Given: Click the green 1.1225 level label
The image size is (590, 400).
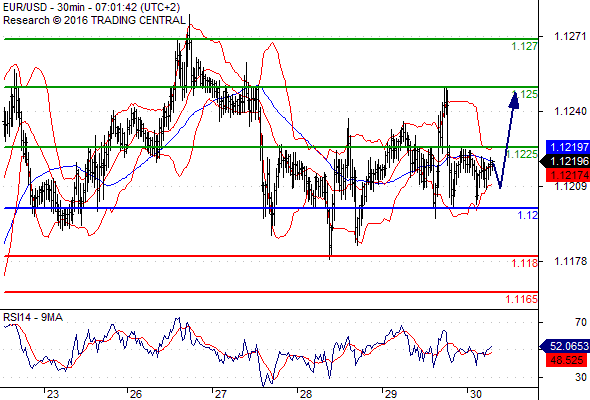Looking at the screenshot, I should (522, 154).
